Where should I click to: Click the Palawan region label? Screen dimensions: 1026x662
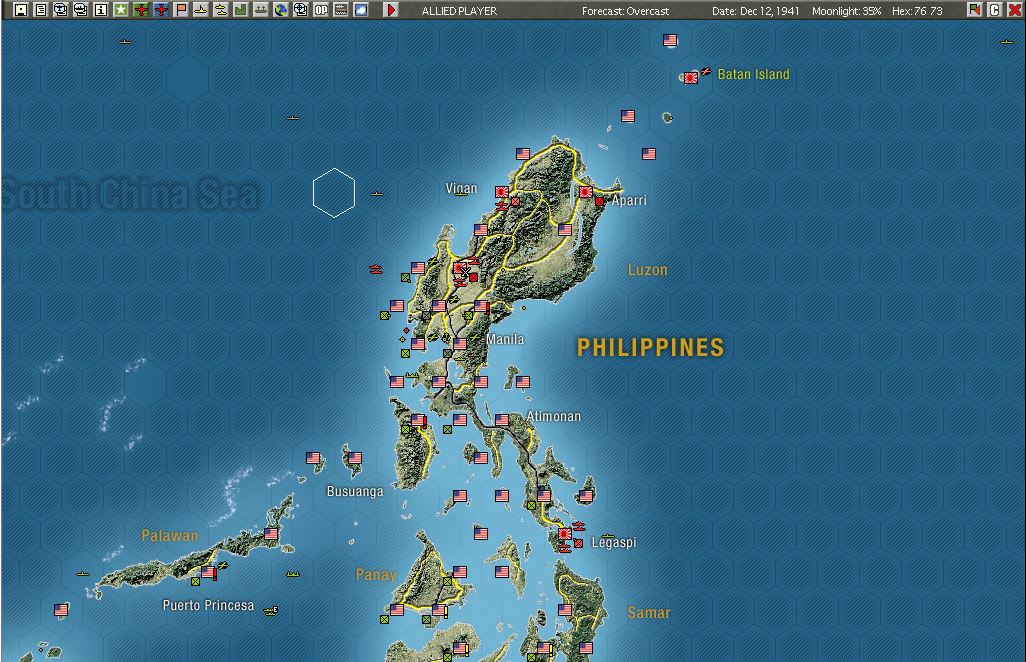pyautogui.click(x=169, y=536)
